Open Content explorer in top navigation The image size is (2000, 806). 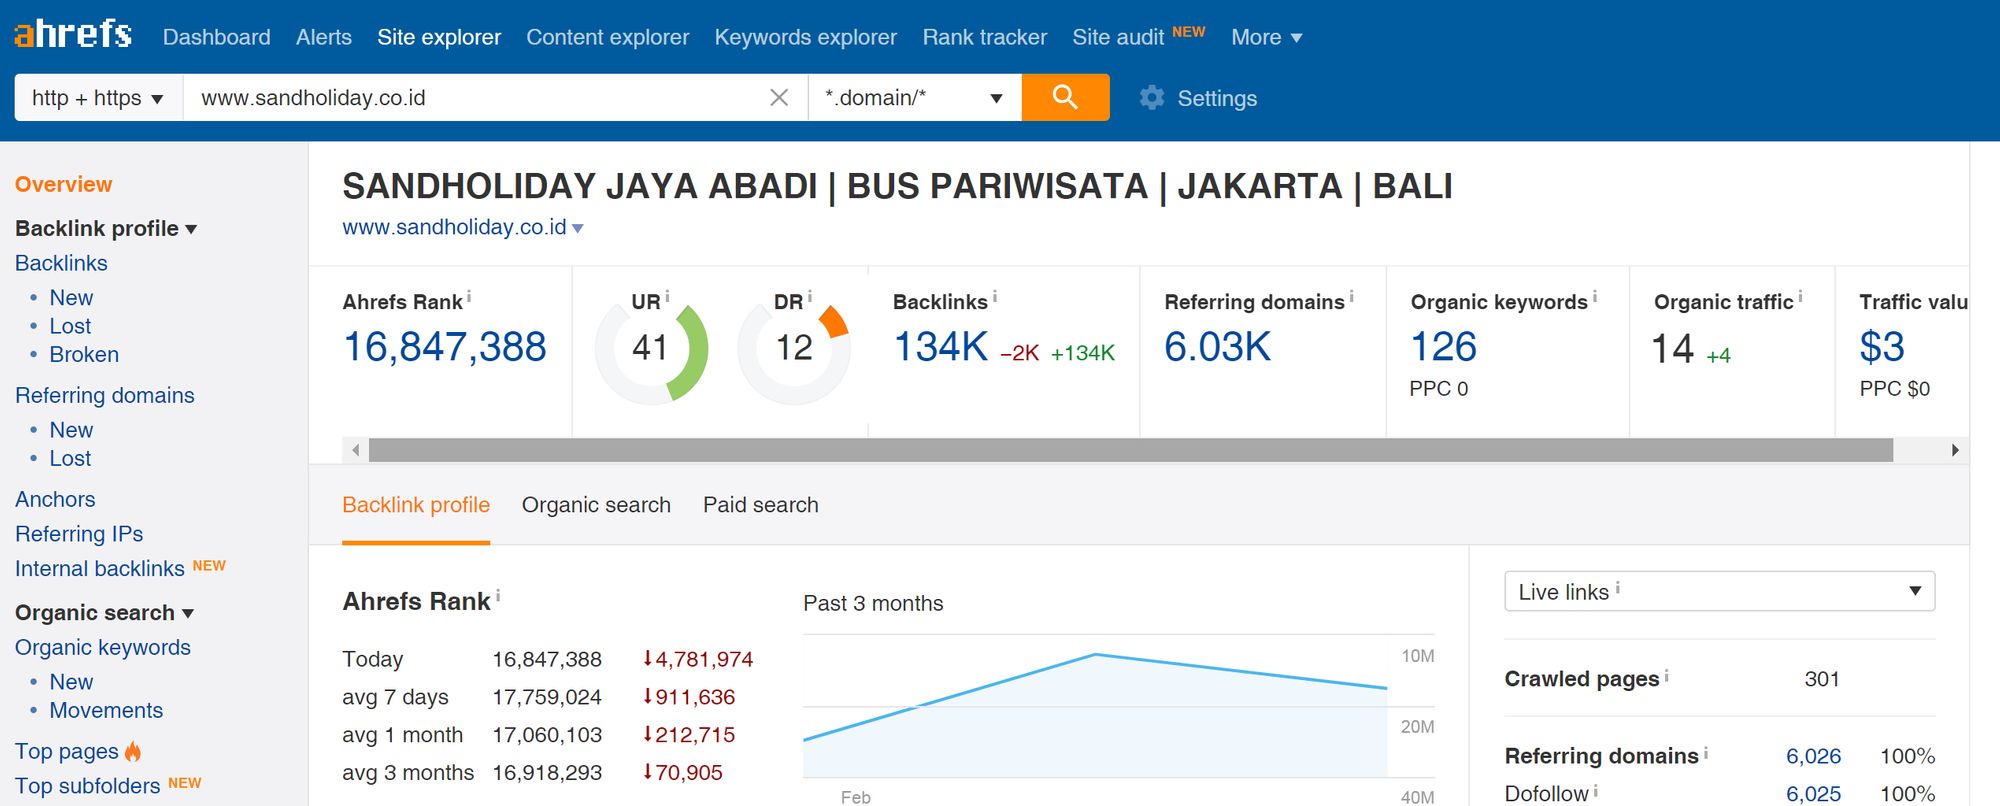[x=608, y=37]
